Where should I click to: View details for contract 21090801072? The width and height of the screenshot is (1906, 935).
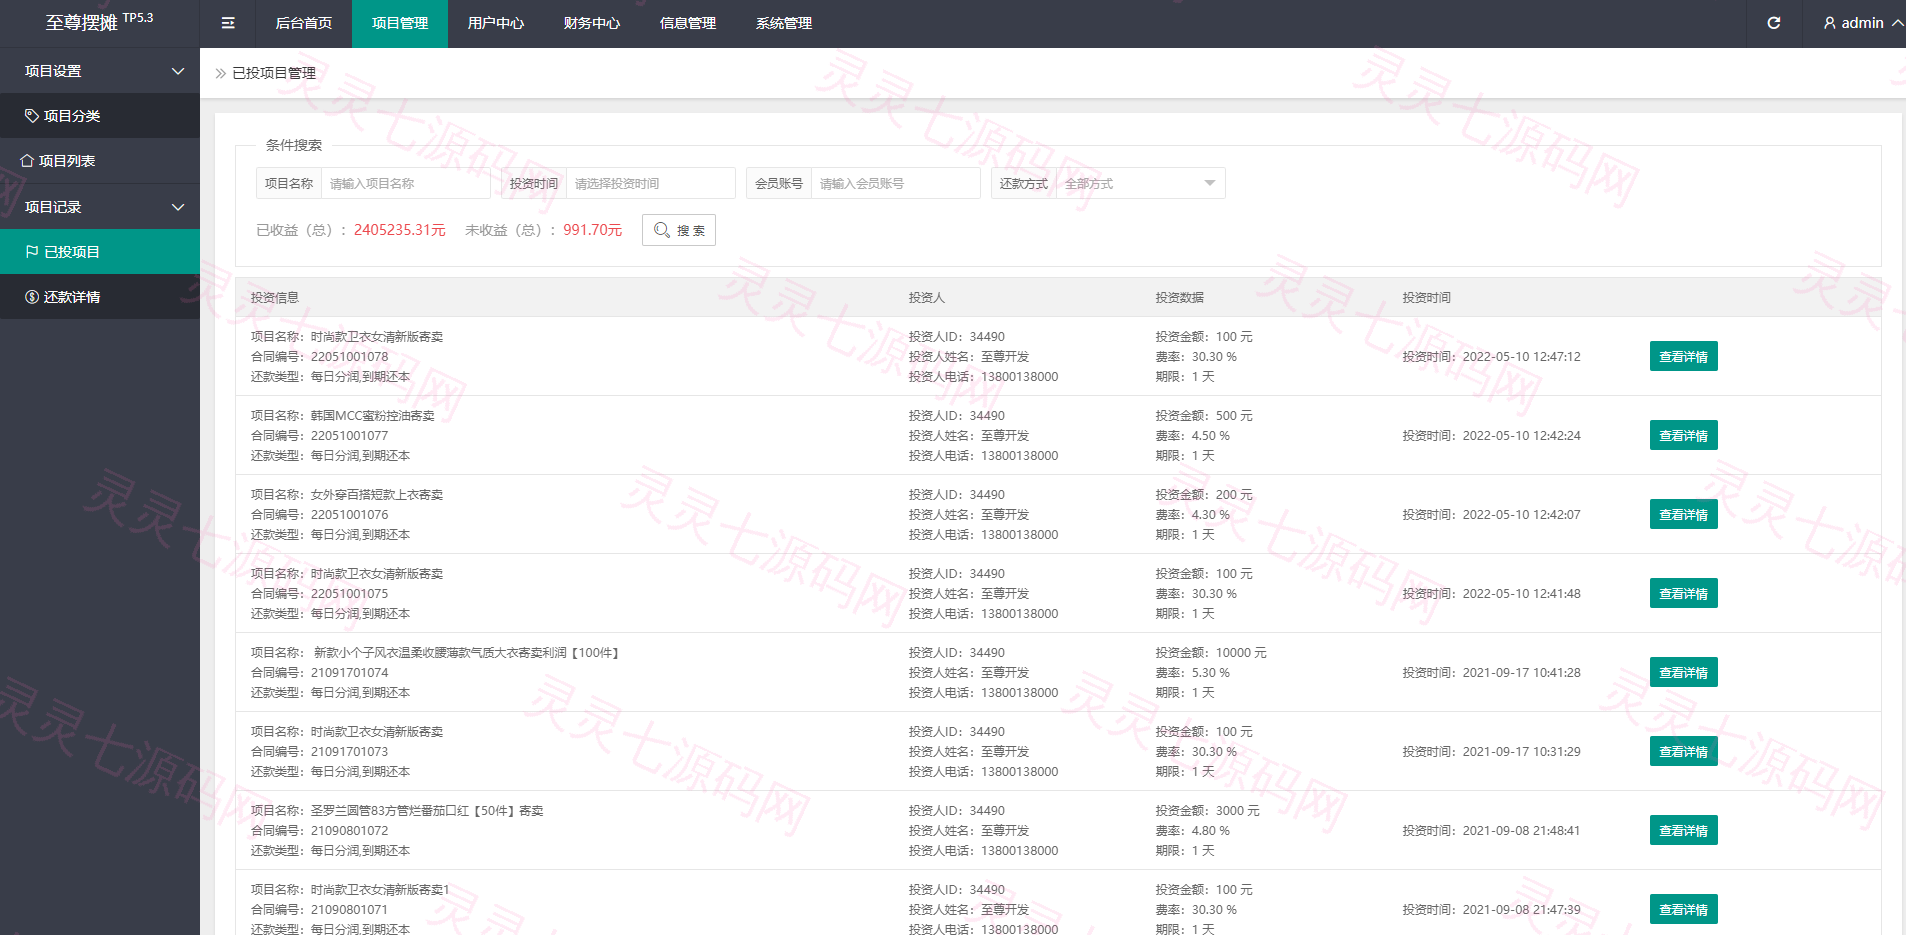(x=1683, y=831)
